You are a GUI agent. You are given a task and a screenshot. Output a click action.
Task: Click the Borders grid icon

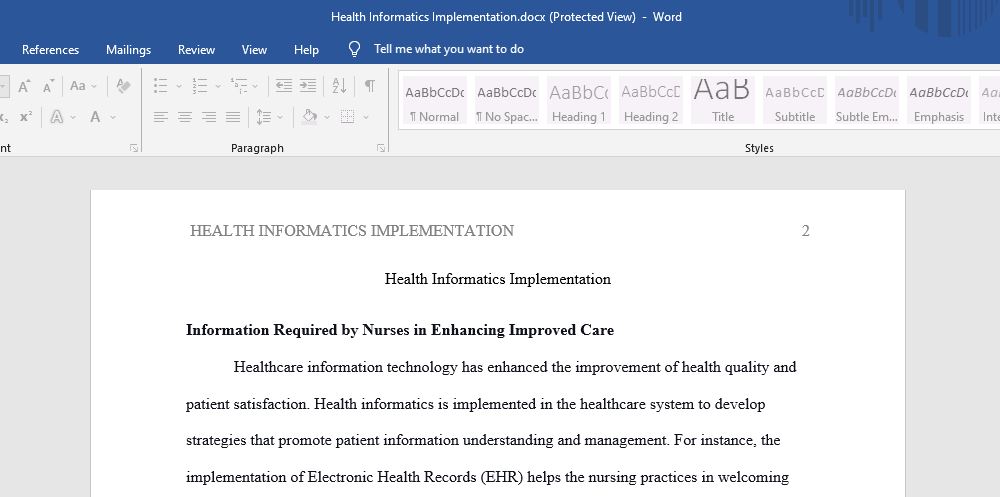(348, 117)
